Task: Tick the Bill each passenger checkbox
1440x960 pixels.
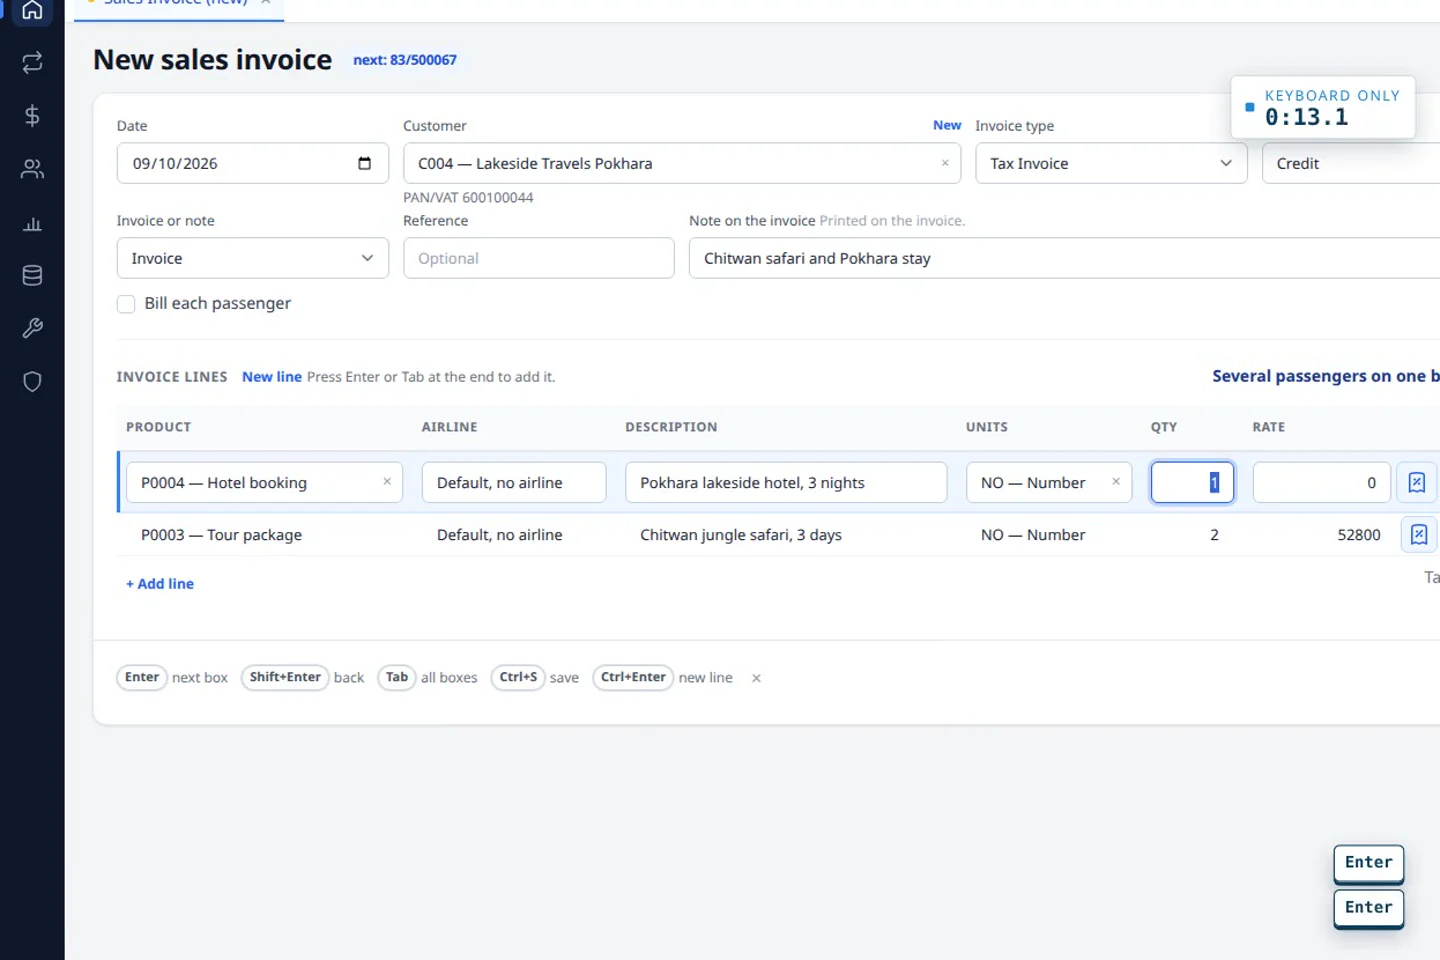Action: [126, 304]
